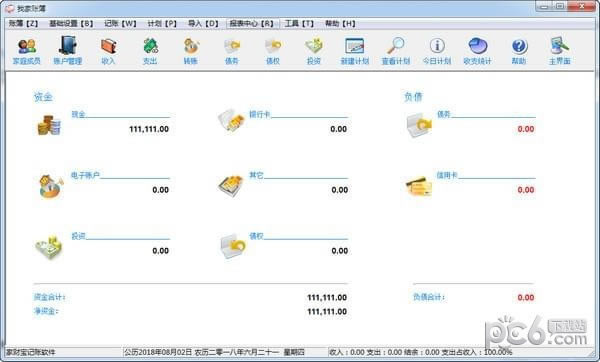
Task: Click the 银行卡 label link
Action: tap(260, 114)
